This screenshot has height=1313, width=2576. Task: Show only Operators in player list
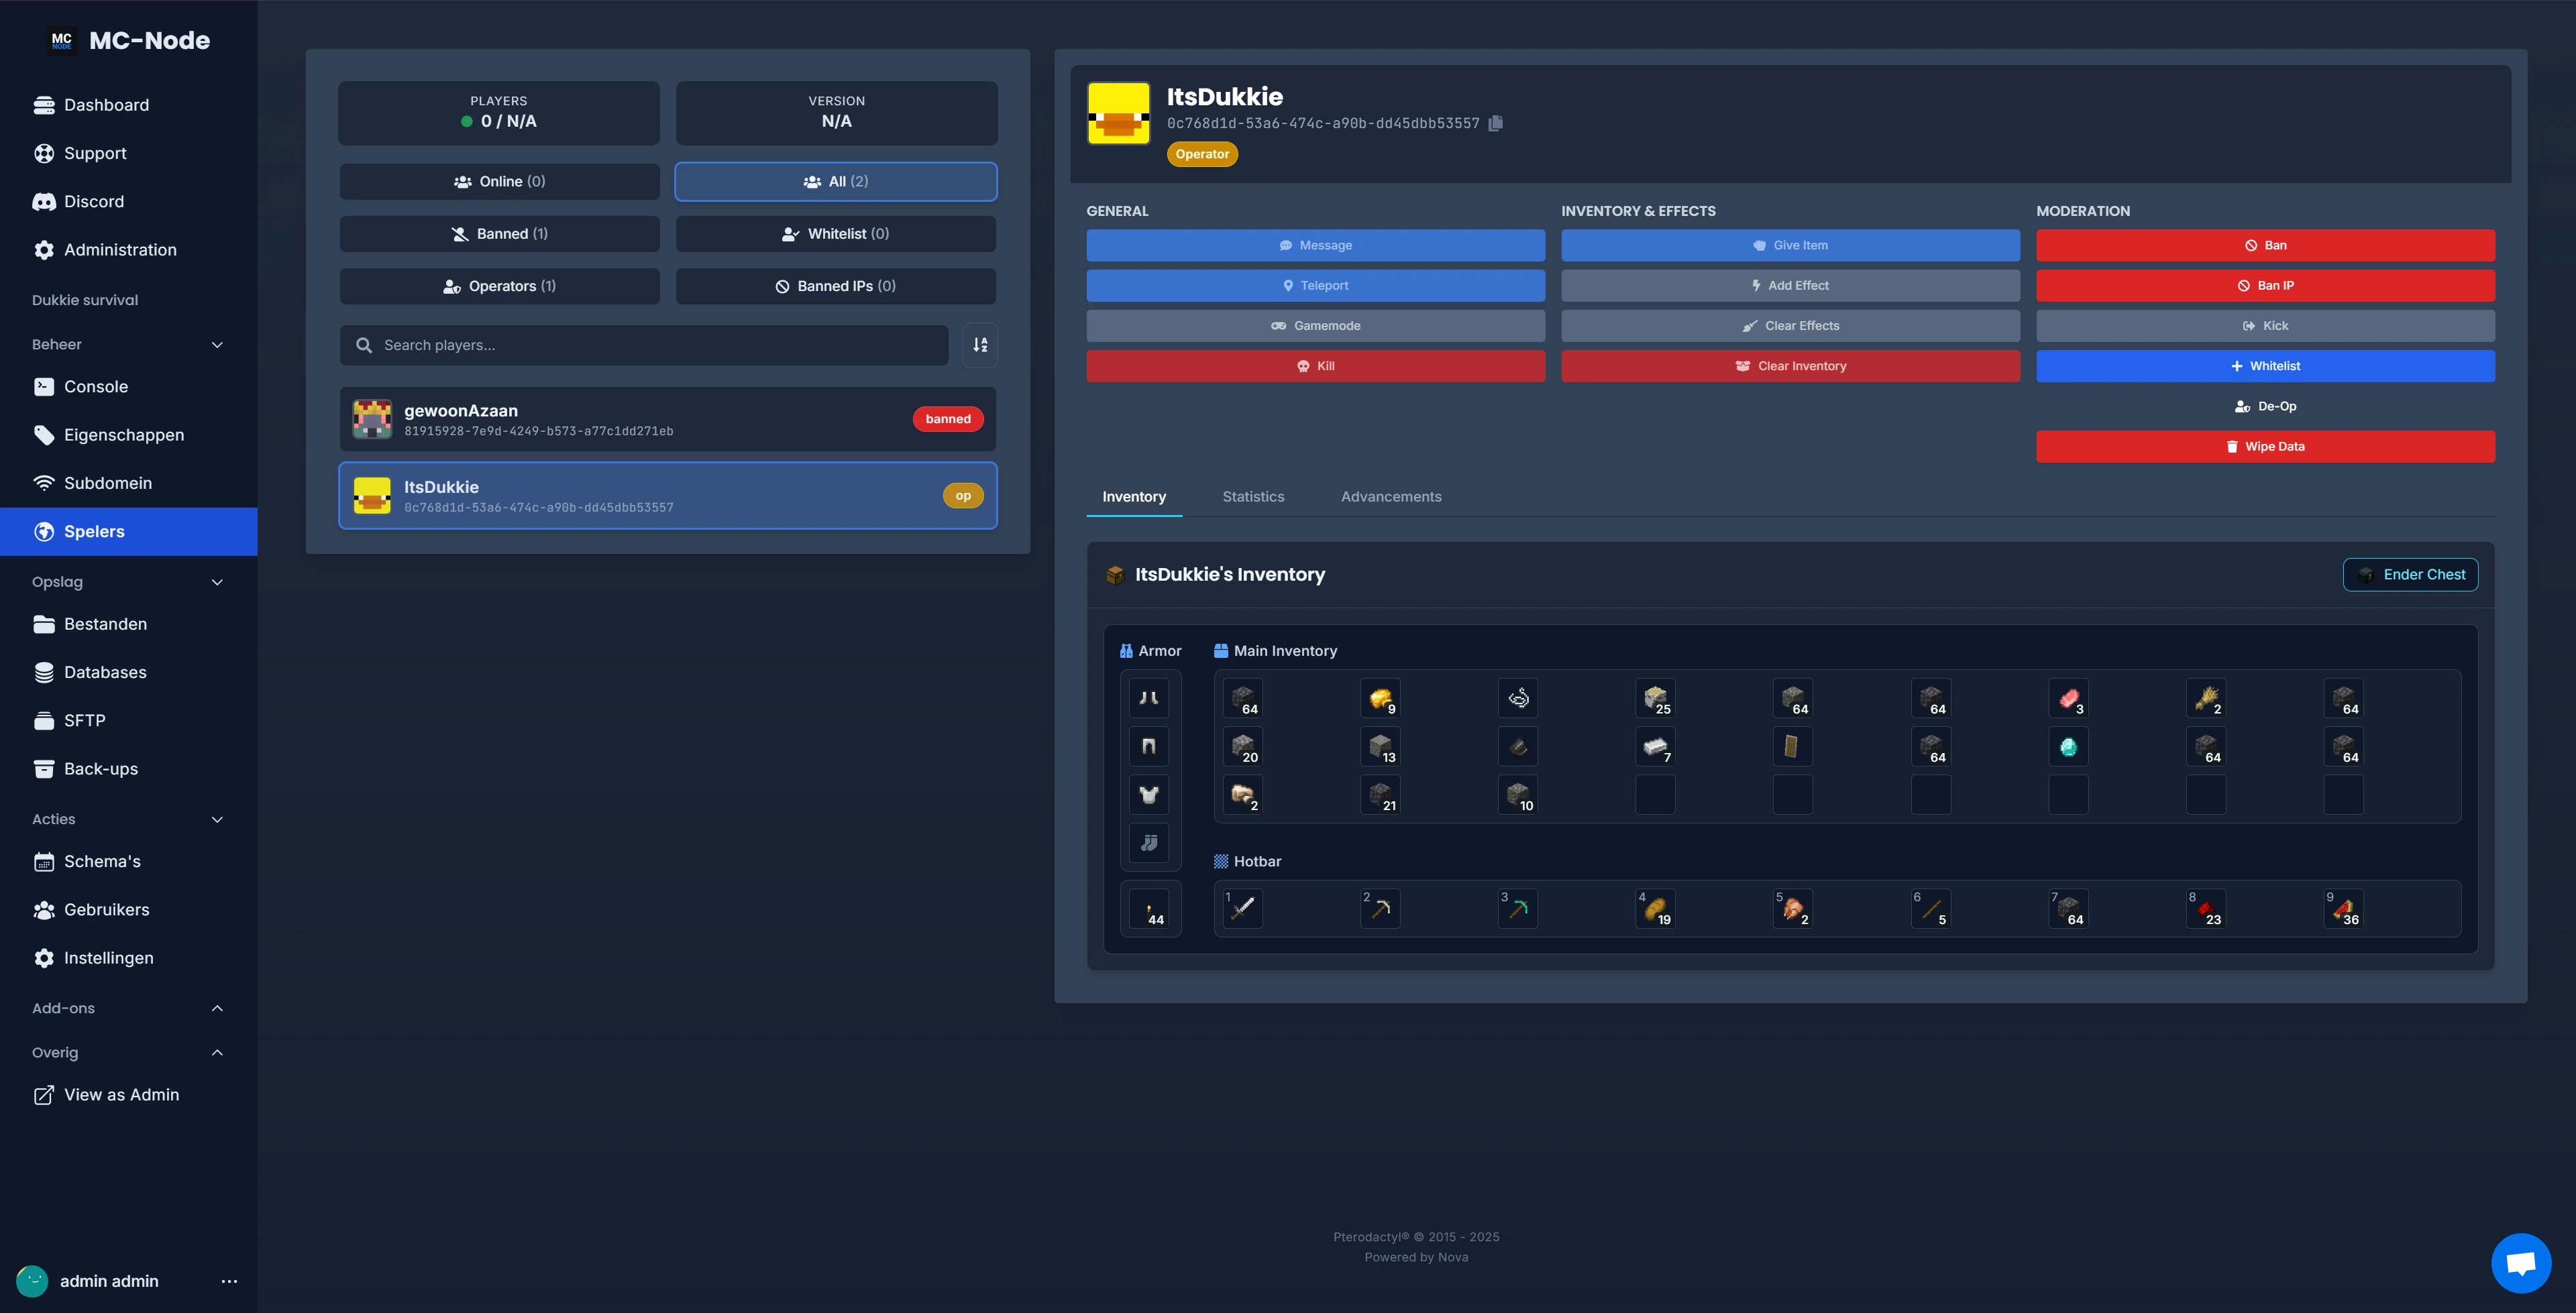coord(499,286)
